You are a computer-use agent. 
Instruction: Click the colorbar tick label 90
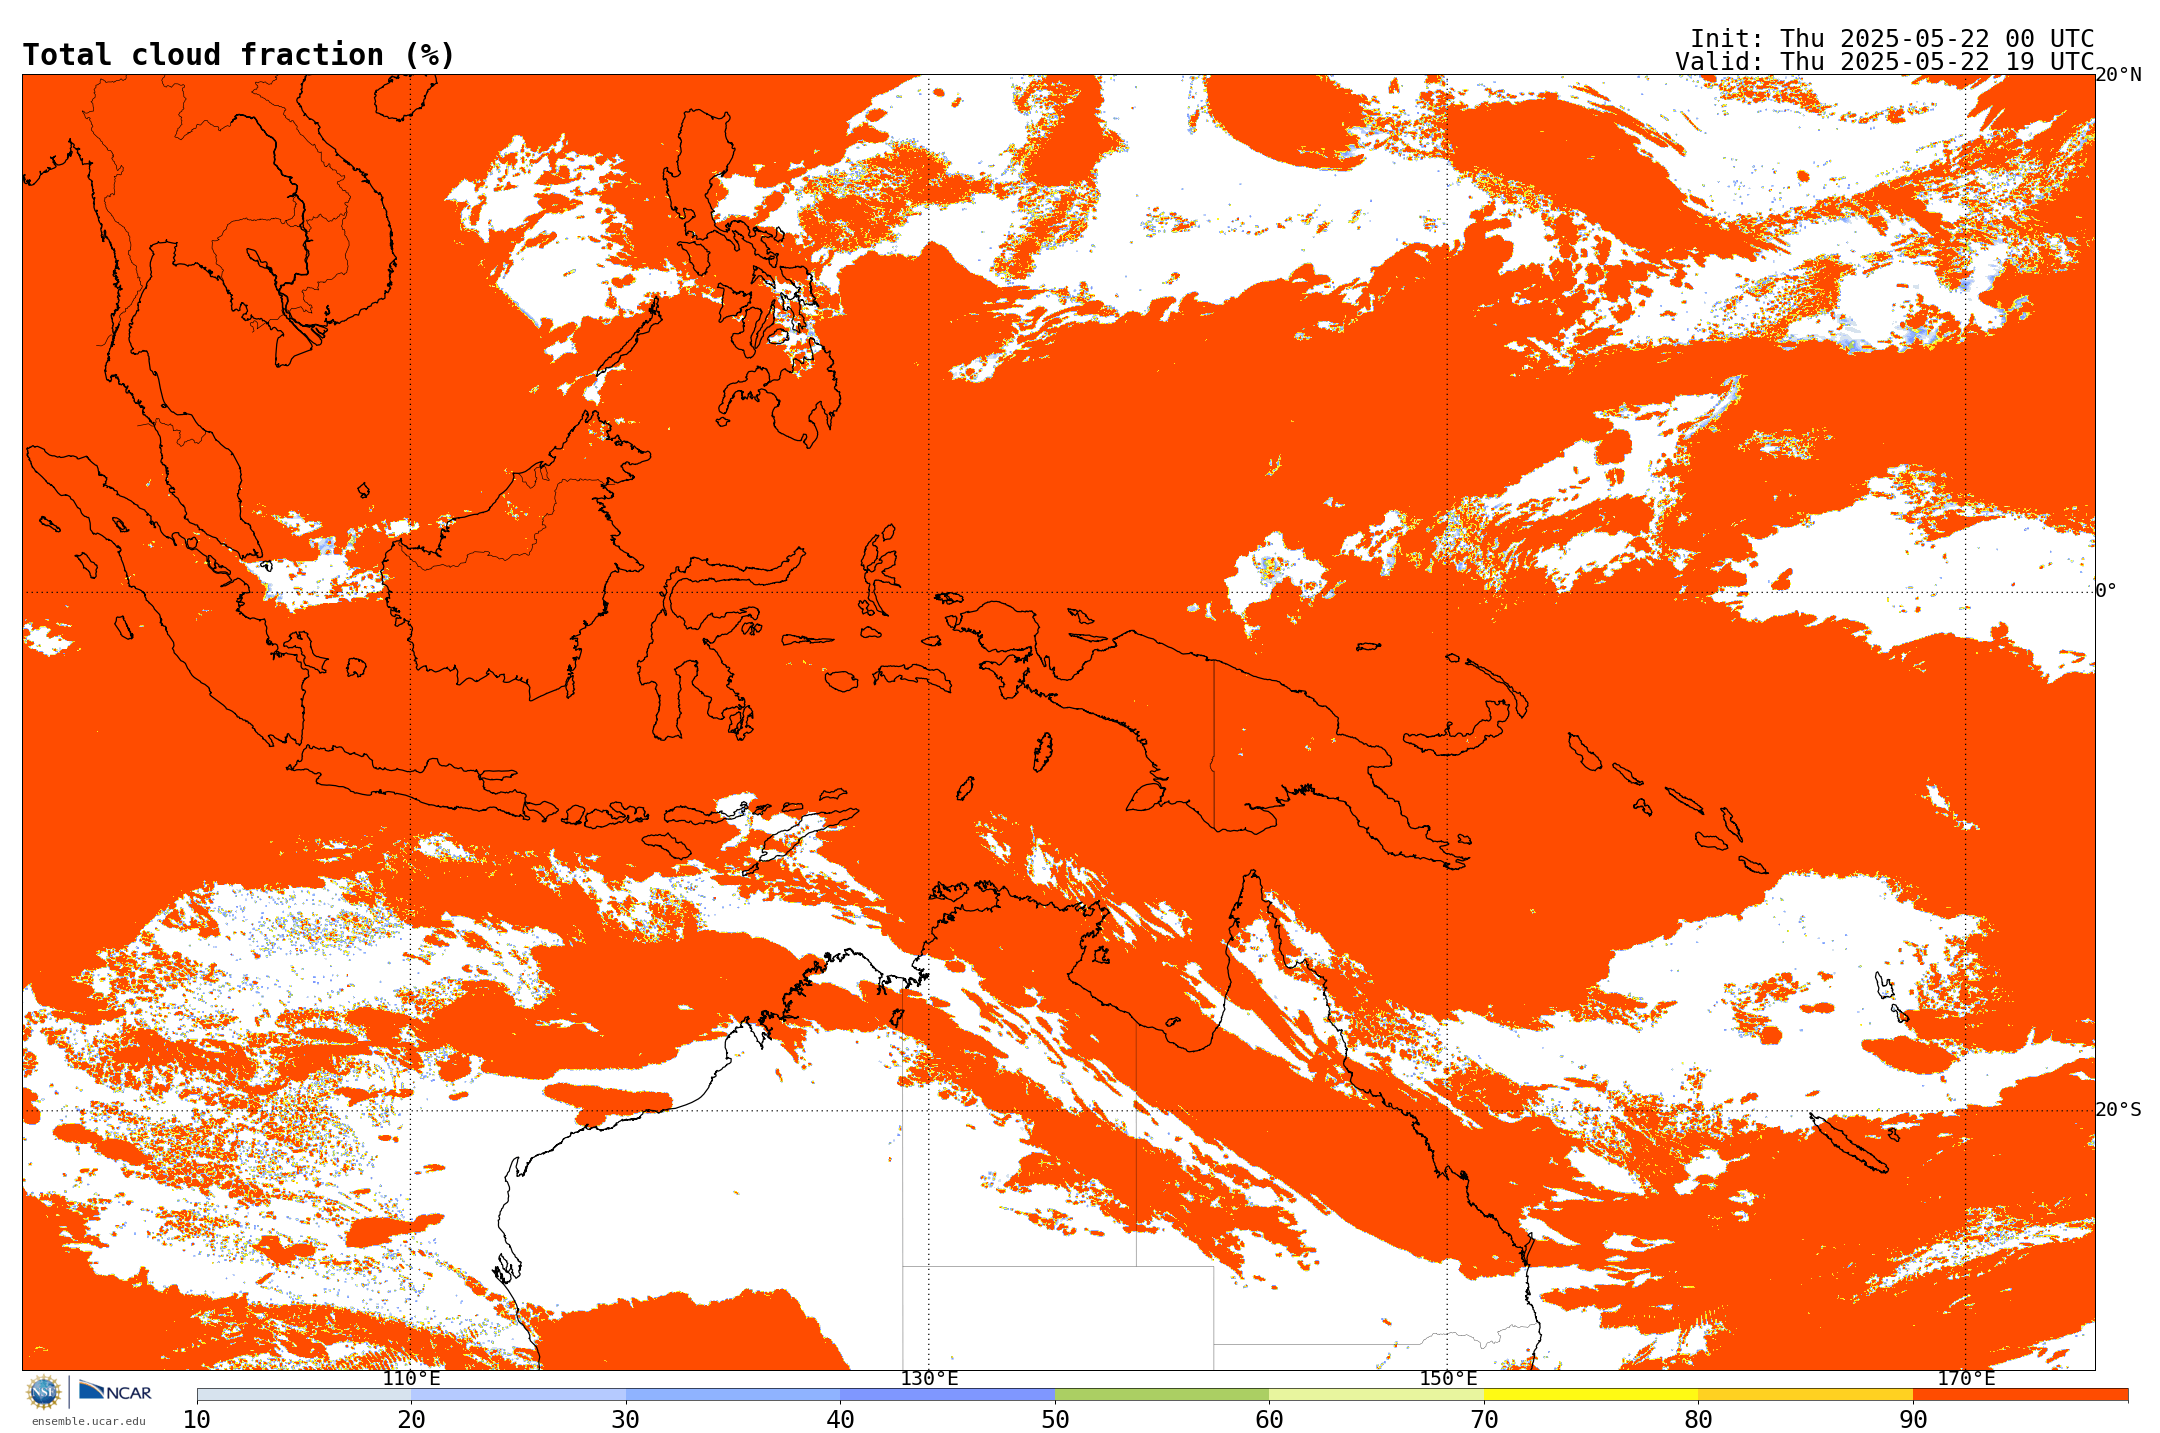[x=1913, y=1420]
